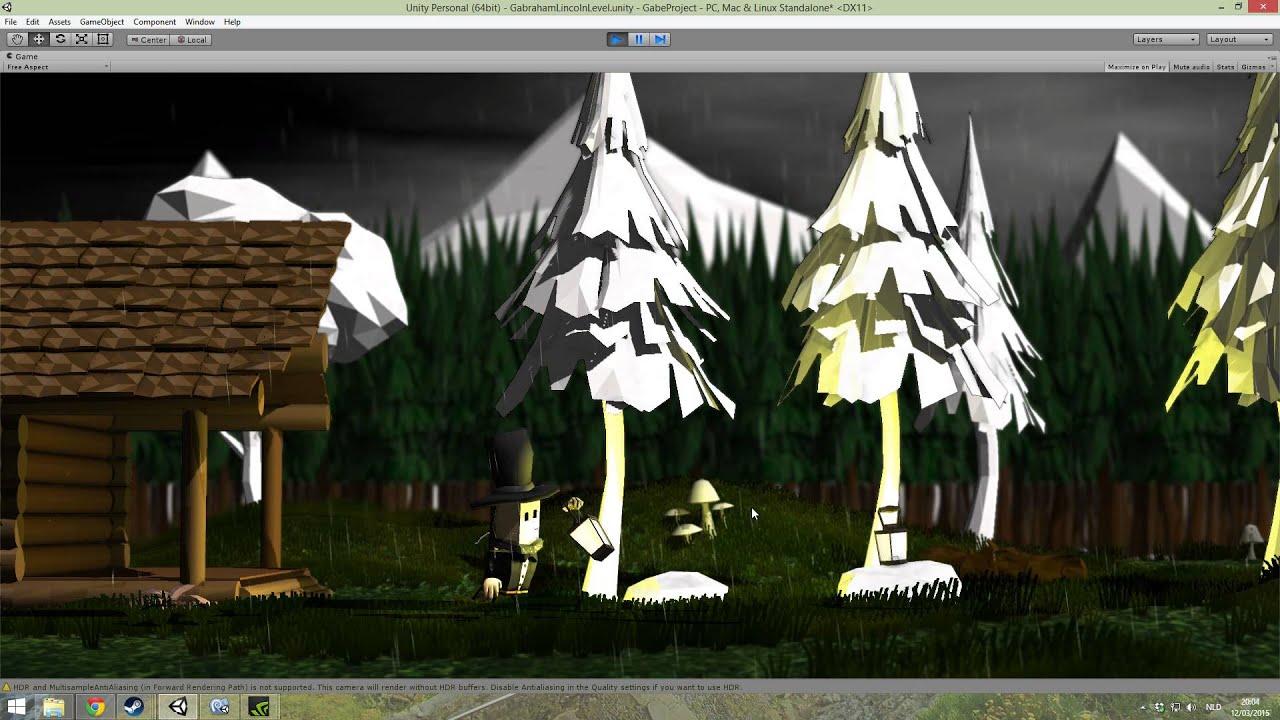Viewport: 1280px width, 720px height.
Task: Open the Component menu
Action: [x=154, y=22]
